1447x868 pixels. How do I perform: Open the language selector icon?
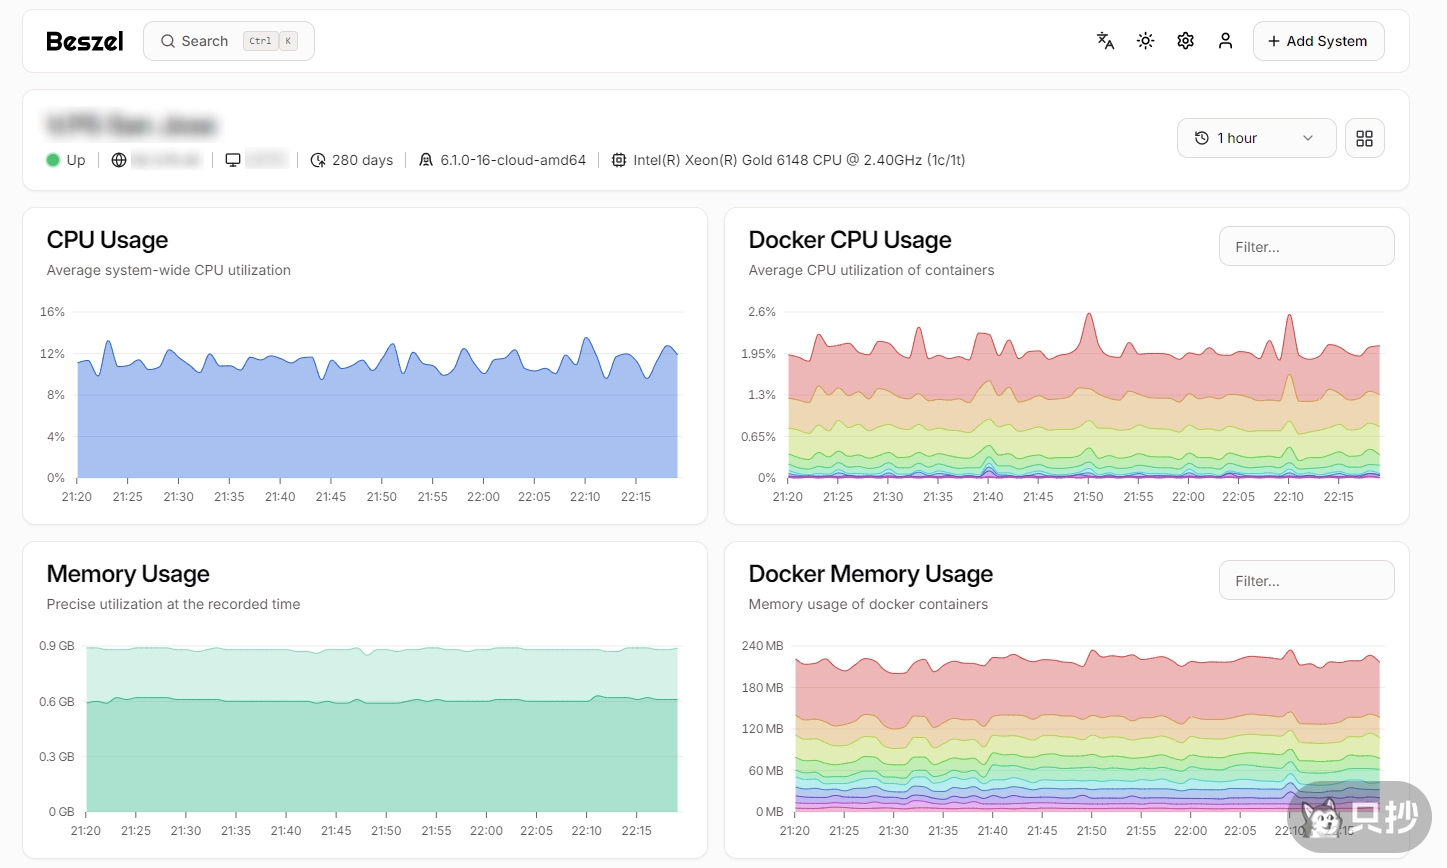point(1105,41)
